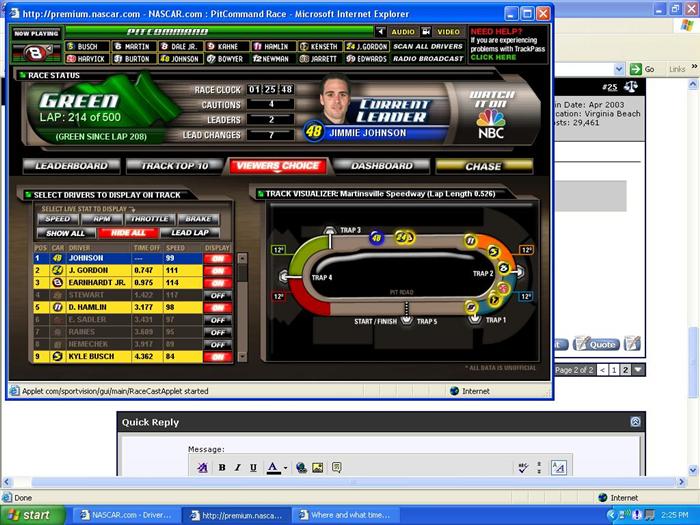The width and height of the screenshot is (700, 525).
Task: Adjust editor size with resize arrows
Action: point(539,467)
